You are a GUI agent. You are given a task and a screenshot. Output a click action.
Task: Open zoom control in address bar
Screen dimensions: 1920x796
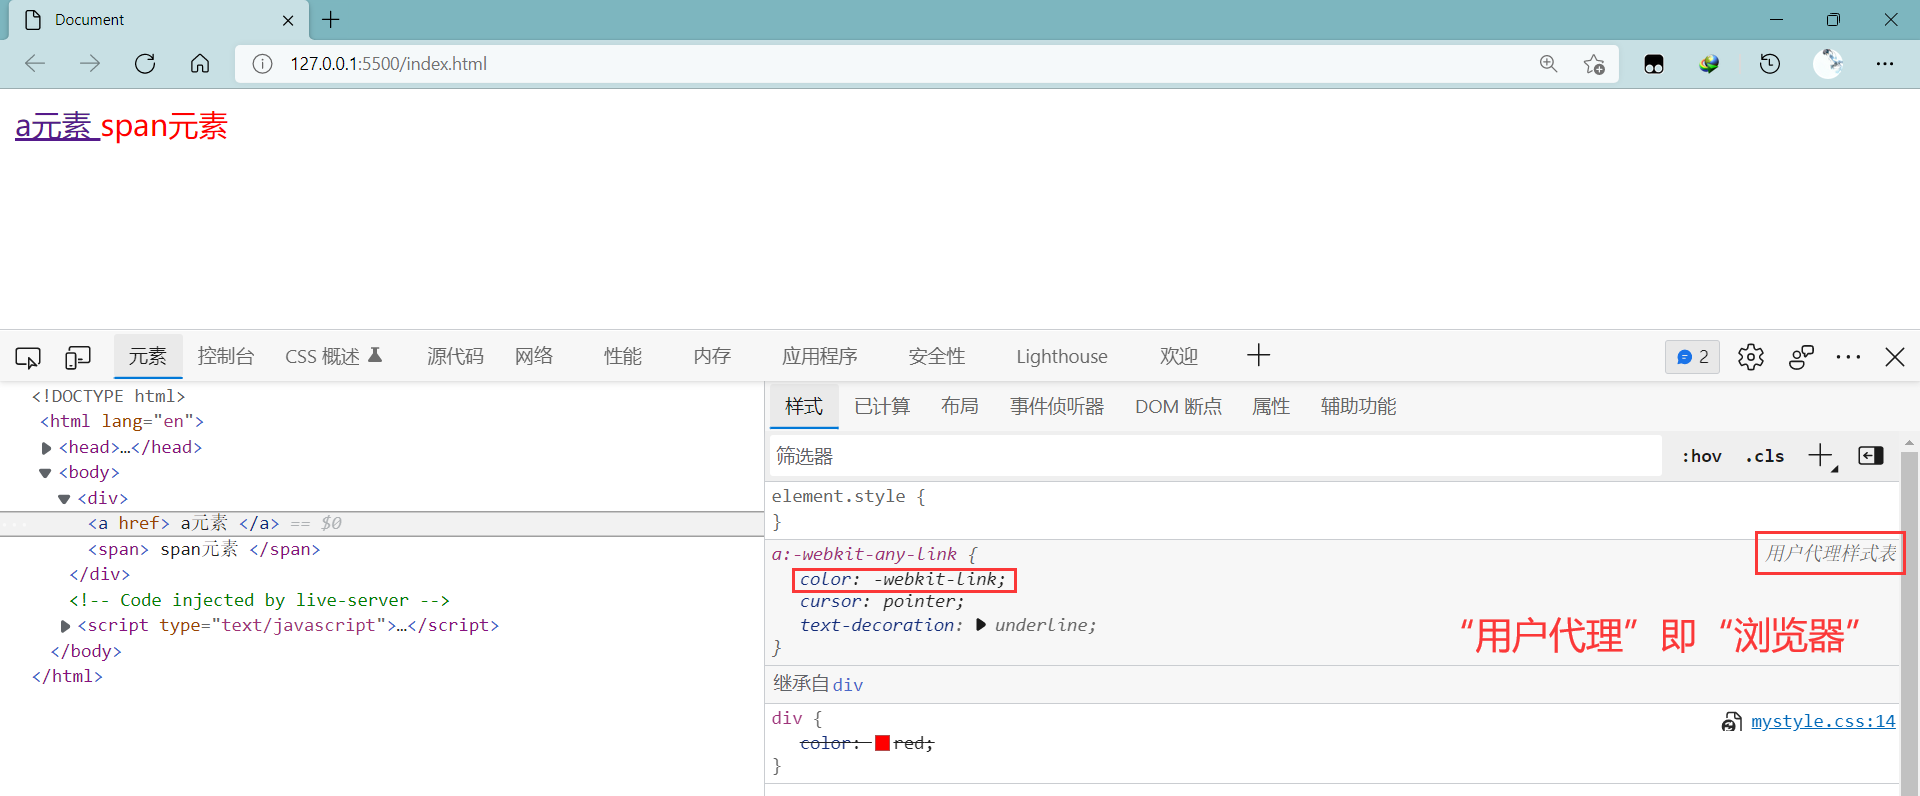click(x=1548, y=64)
